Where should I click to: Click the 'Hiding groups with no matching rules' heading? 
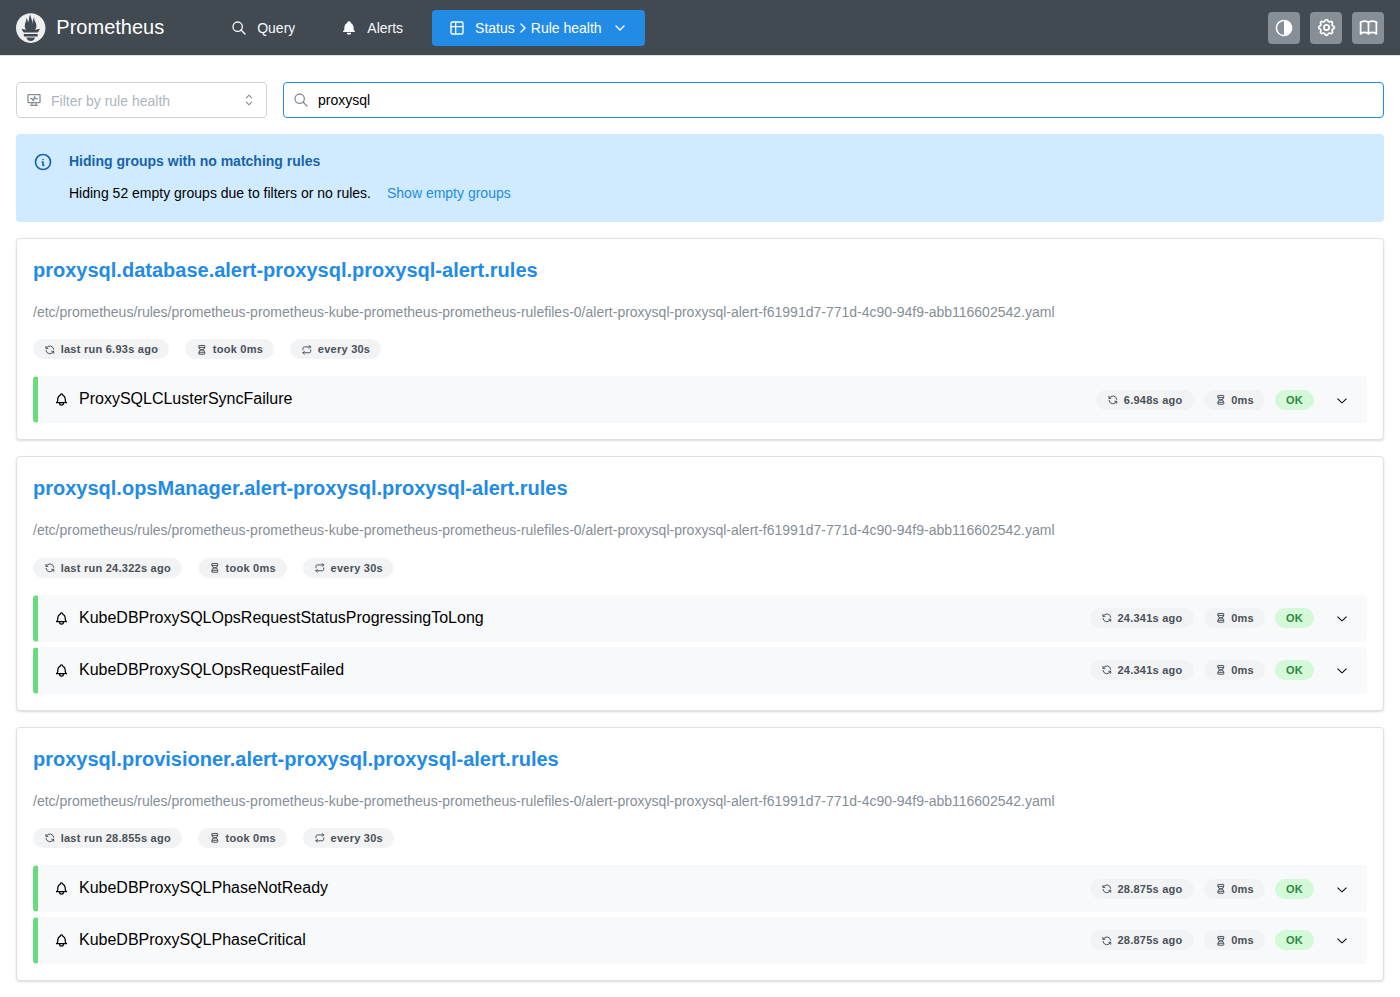[195, 161]
